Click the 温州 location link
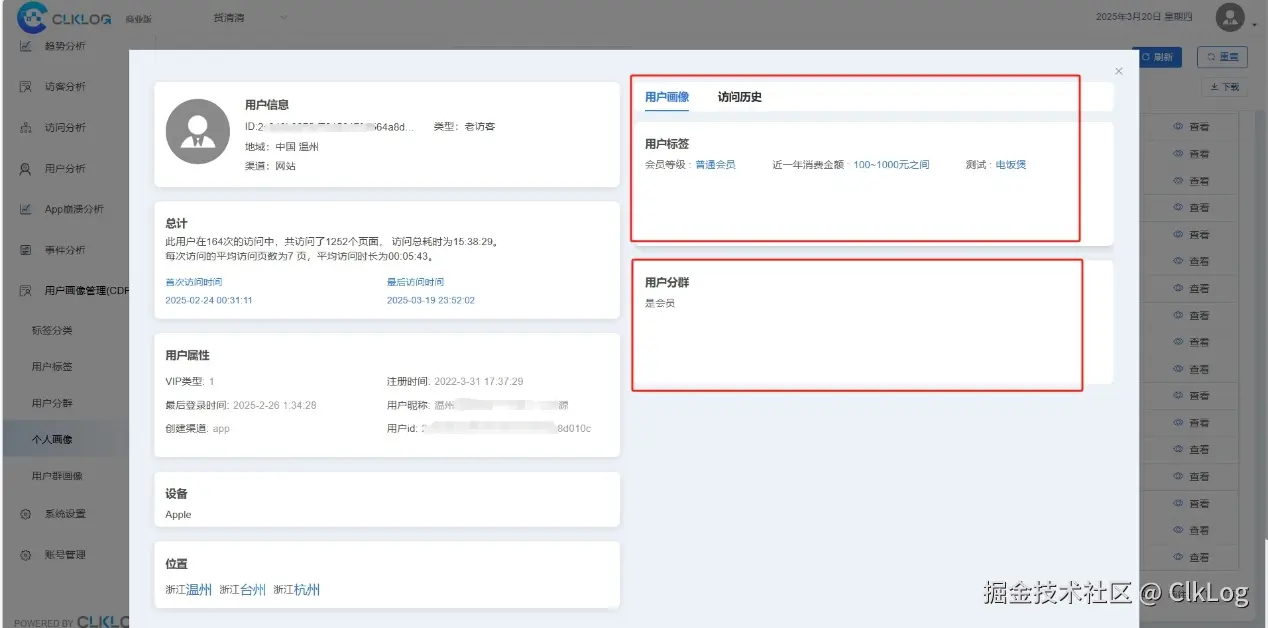The height and width of the screenshot is (628, 1268). pos(199,590)
